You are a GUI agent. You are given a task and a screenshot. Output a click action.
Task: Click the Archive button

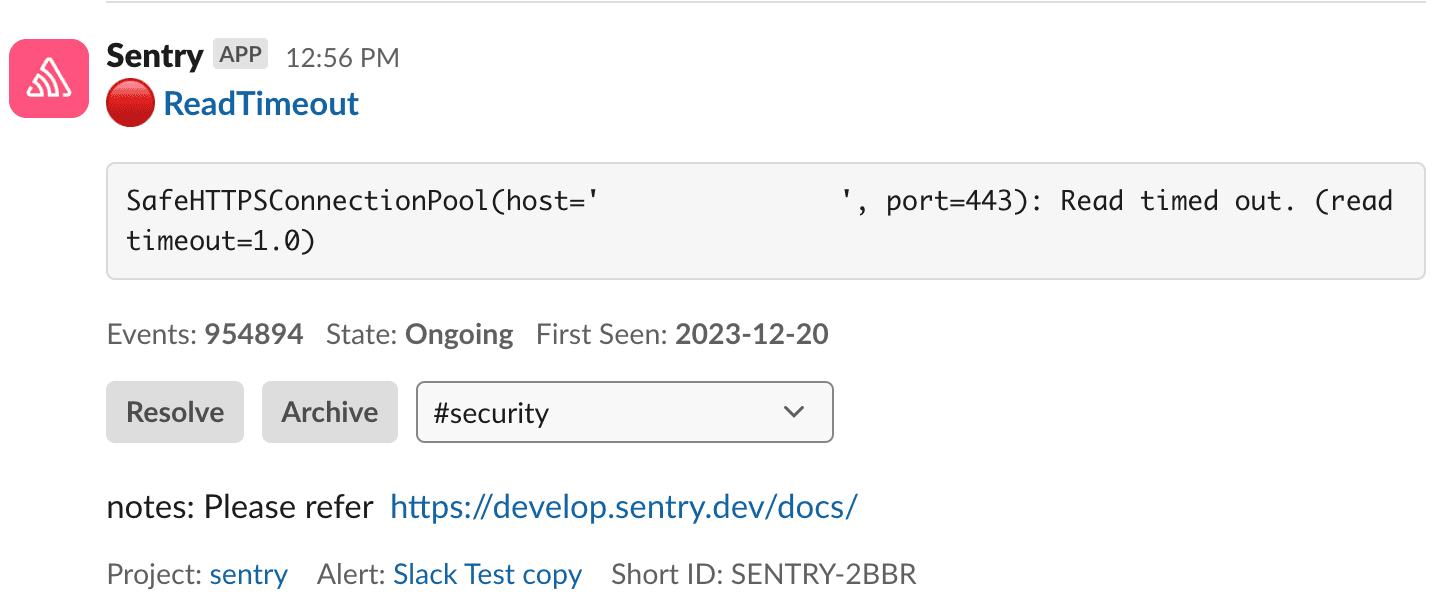[x=329, y=411]
